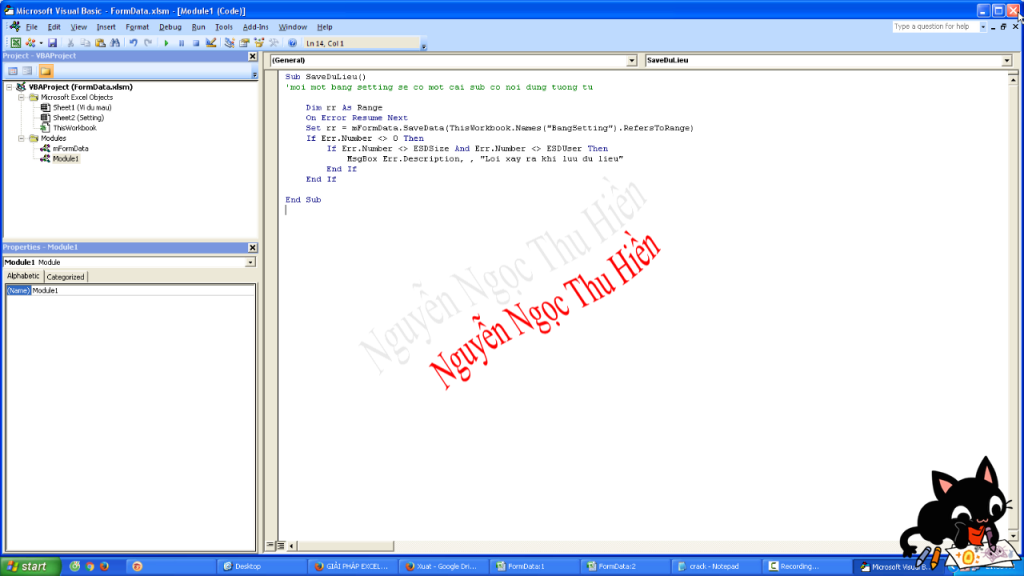Viewport: 1024px width, 576px height.
Task: Click the 'Type a question for help' box
Action: coord(936,27)
